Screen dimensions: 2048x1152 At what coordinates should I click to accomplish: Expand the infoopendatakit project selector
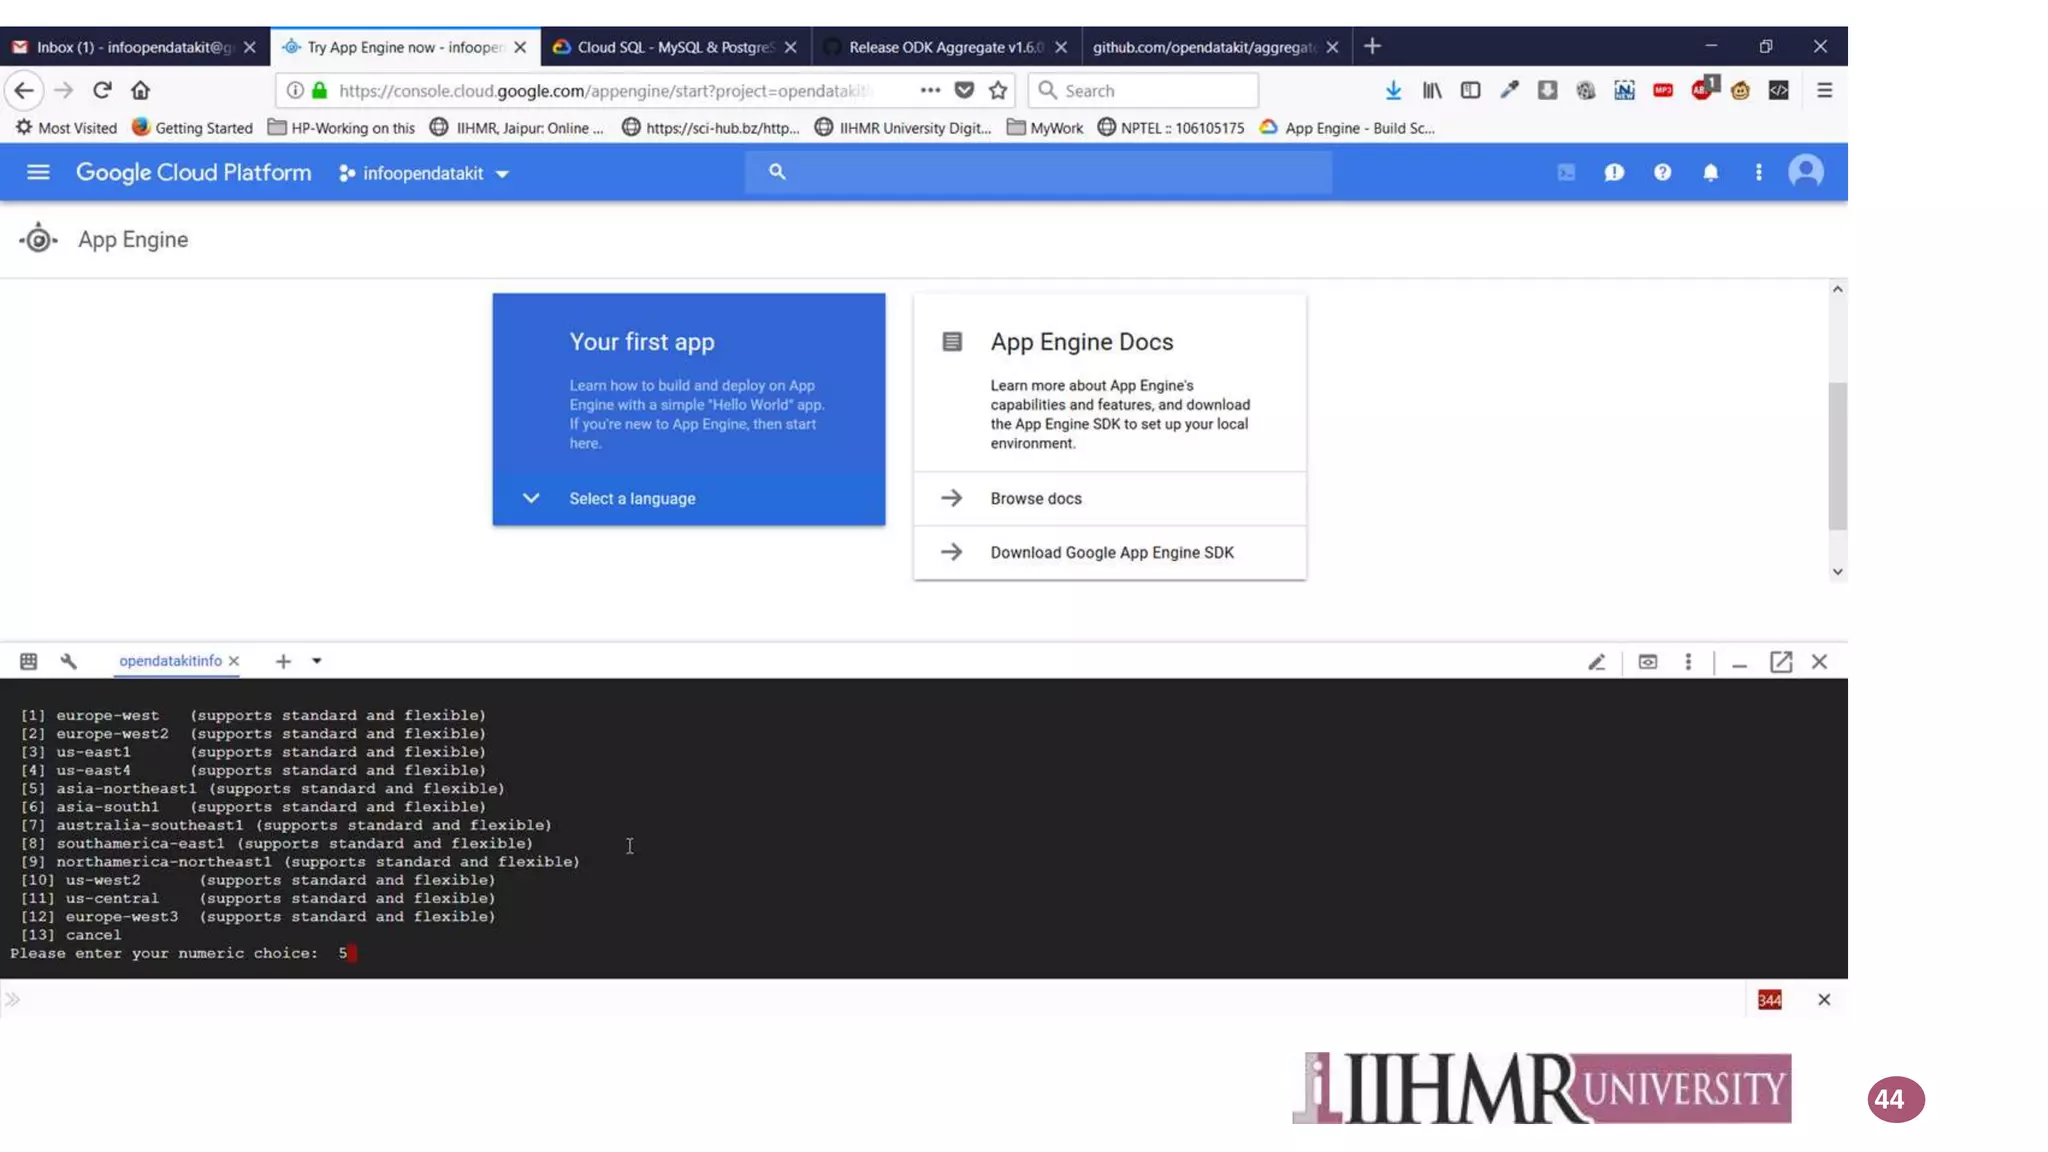coord(425,173)
